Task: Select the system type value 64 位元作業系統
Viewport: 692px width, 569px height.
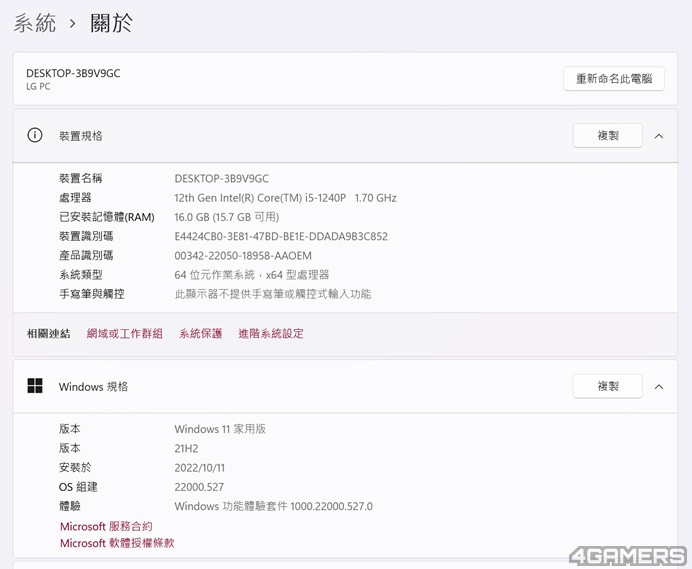Action: click(x=252, y=275)
